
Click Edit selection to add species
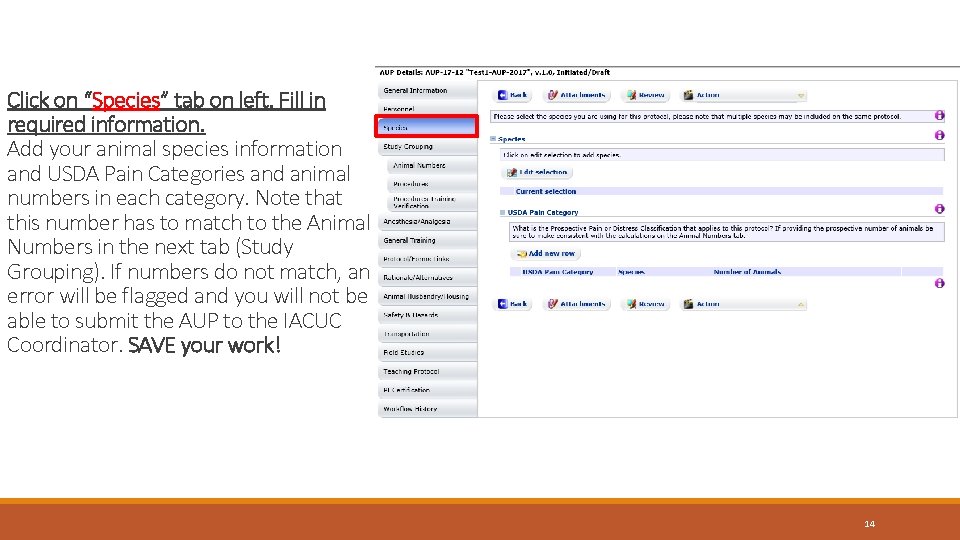[x=537, y=173]
